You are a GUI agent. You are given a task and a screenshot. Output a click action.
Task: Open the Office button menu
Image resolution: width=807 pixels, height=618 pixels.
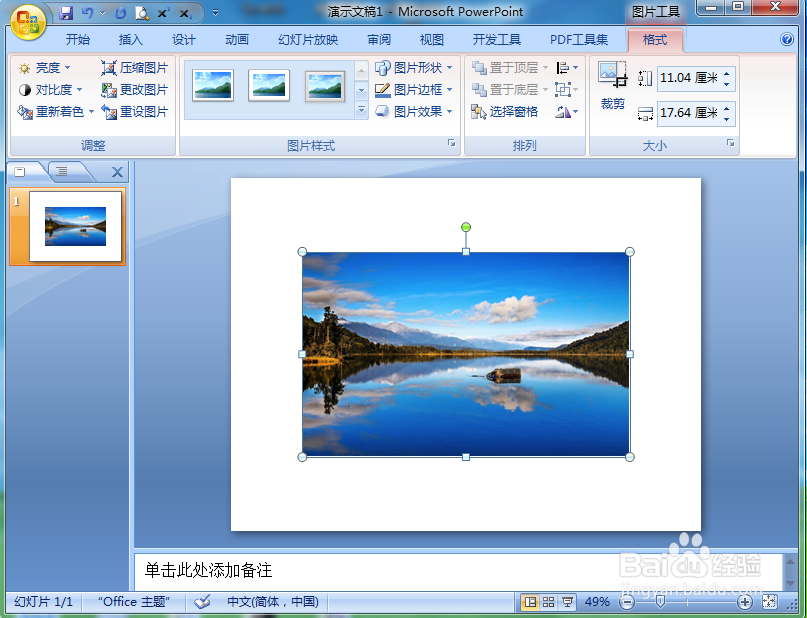coord(28,22)
